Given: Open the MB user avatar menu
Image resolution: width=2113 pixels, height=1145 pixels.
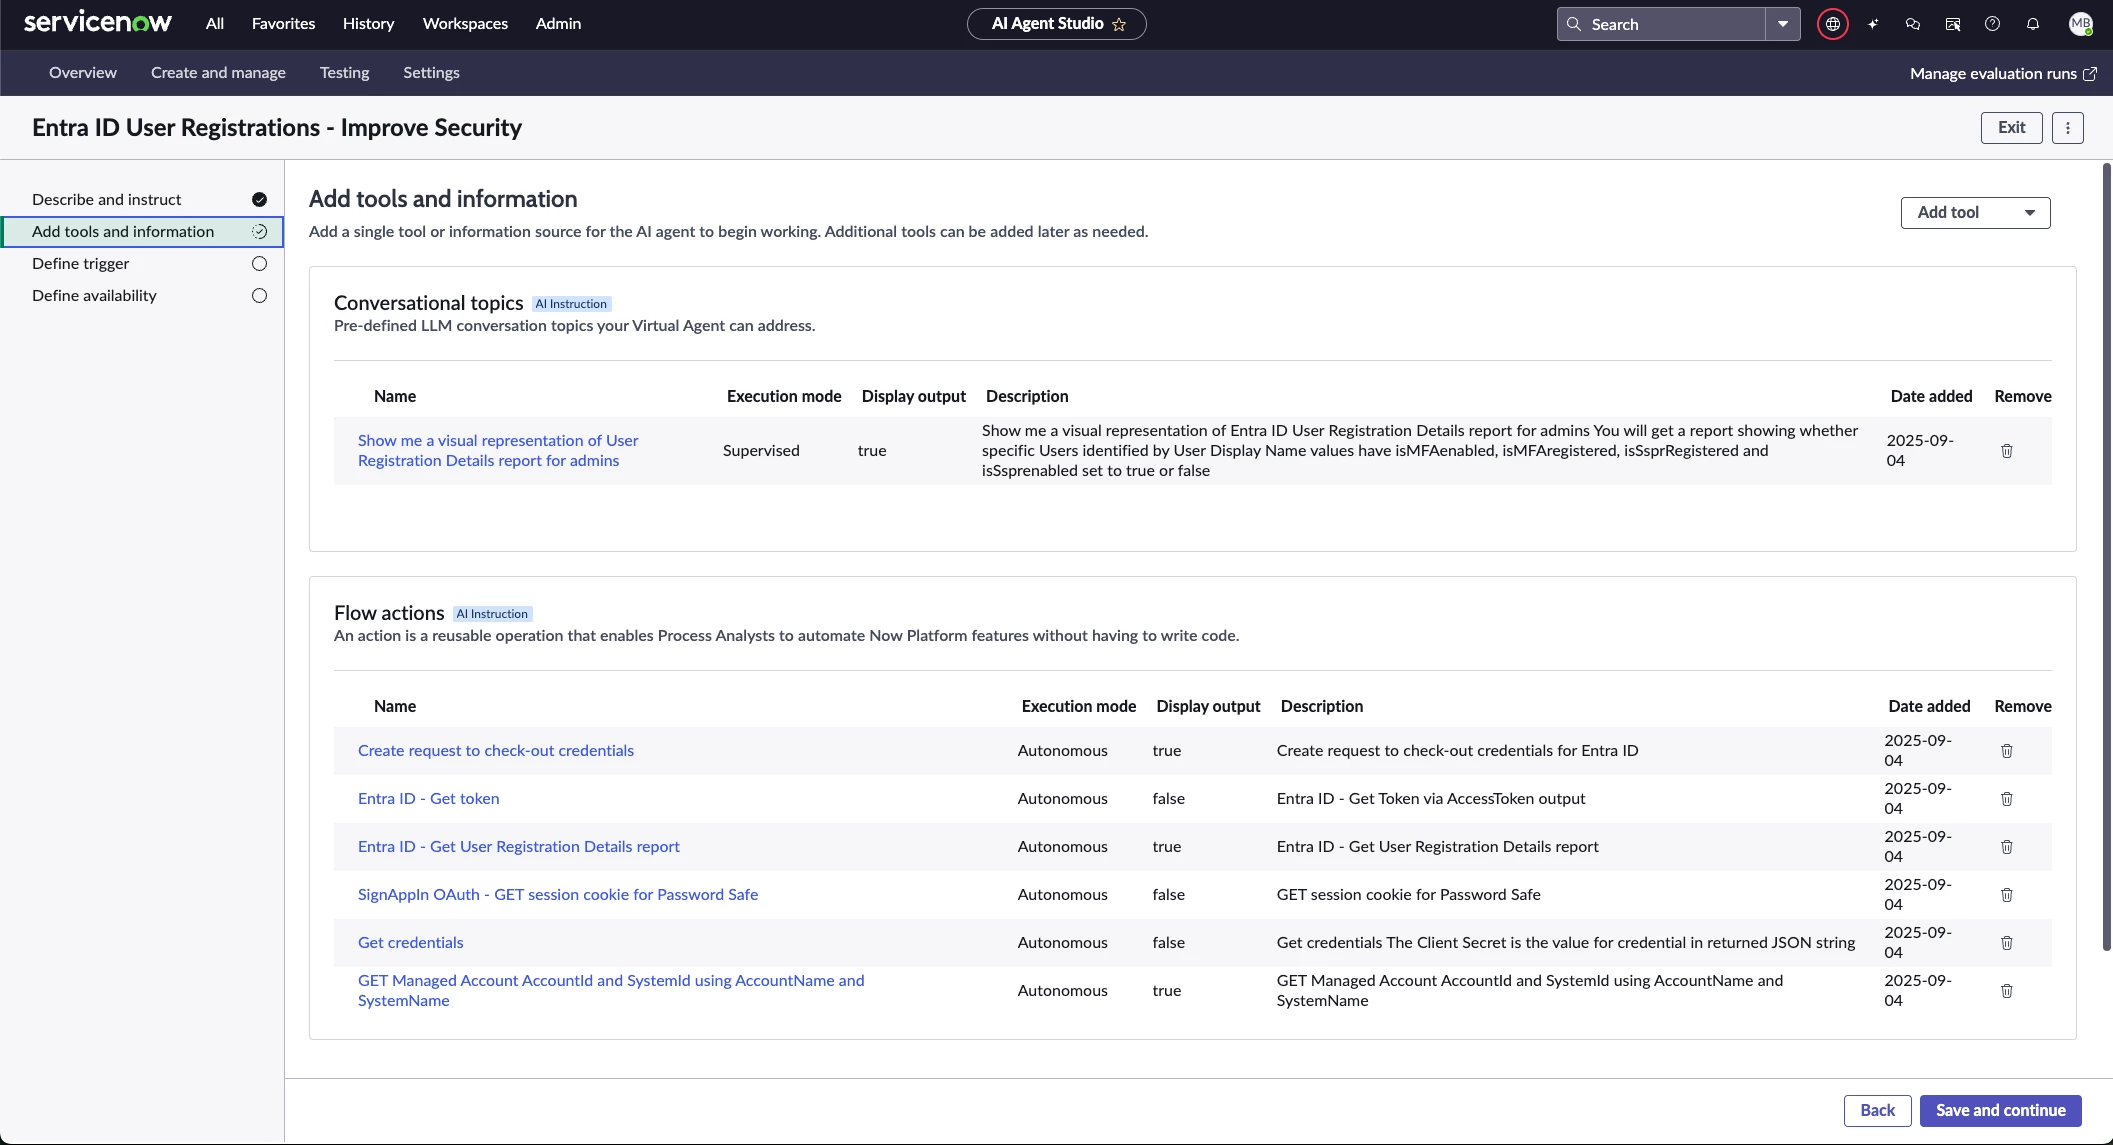Looking at the screenshot, I should click(2081, 24).
